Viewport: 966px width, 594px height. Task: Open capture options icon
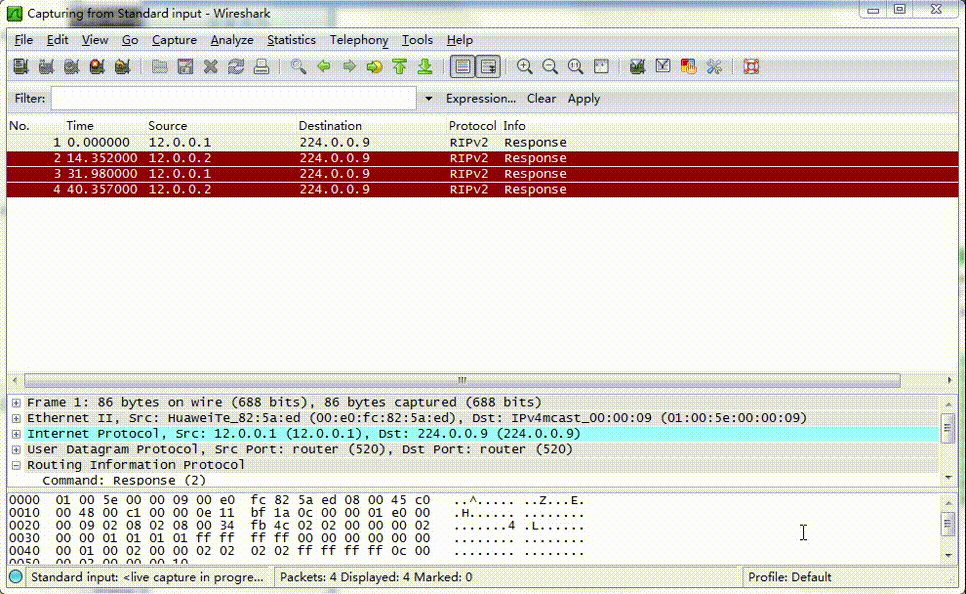(x=46, y=67)
